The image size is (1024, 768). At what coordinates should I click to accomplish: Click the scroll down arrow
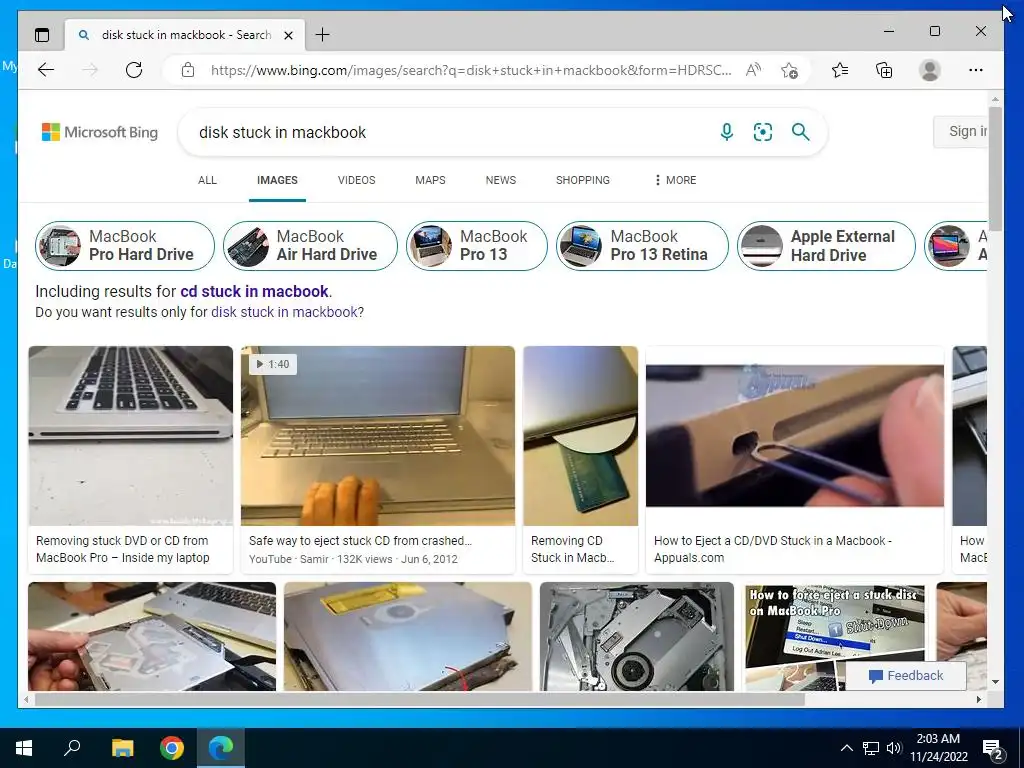click(x=995, y=682)
